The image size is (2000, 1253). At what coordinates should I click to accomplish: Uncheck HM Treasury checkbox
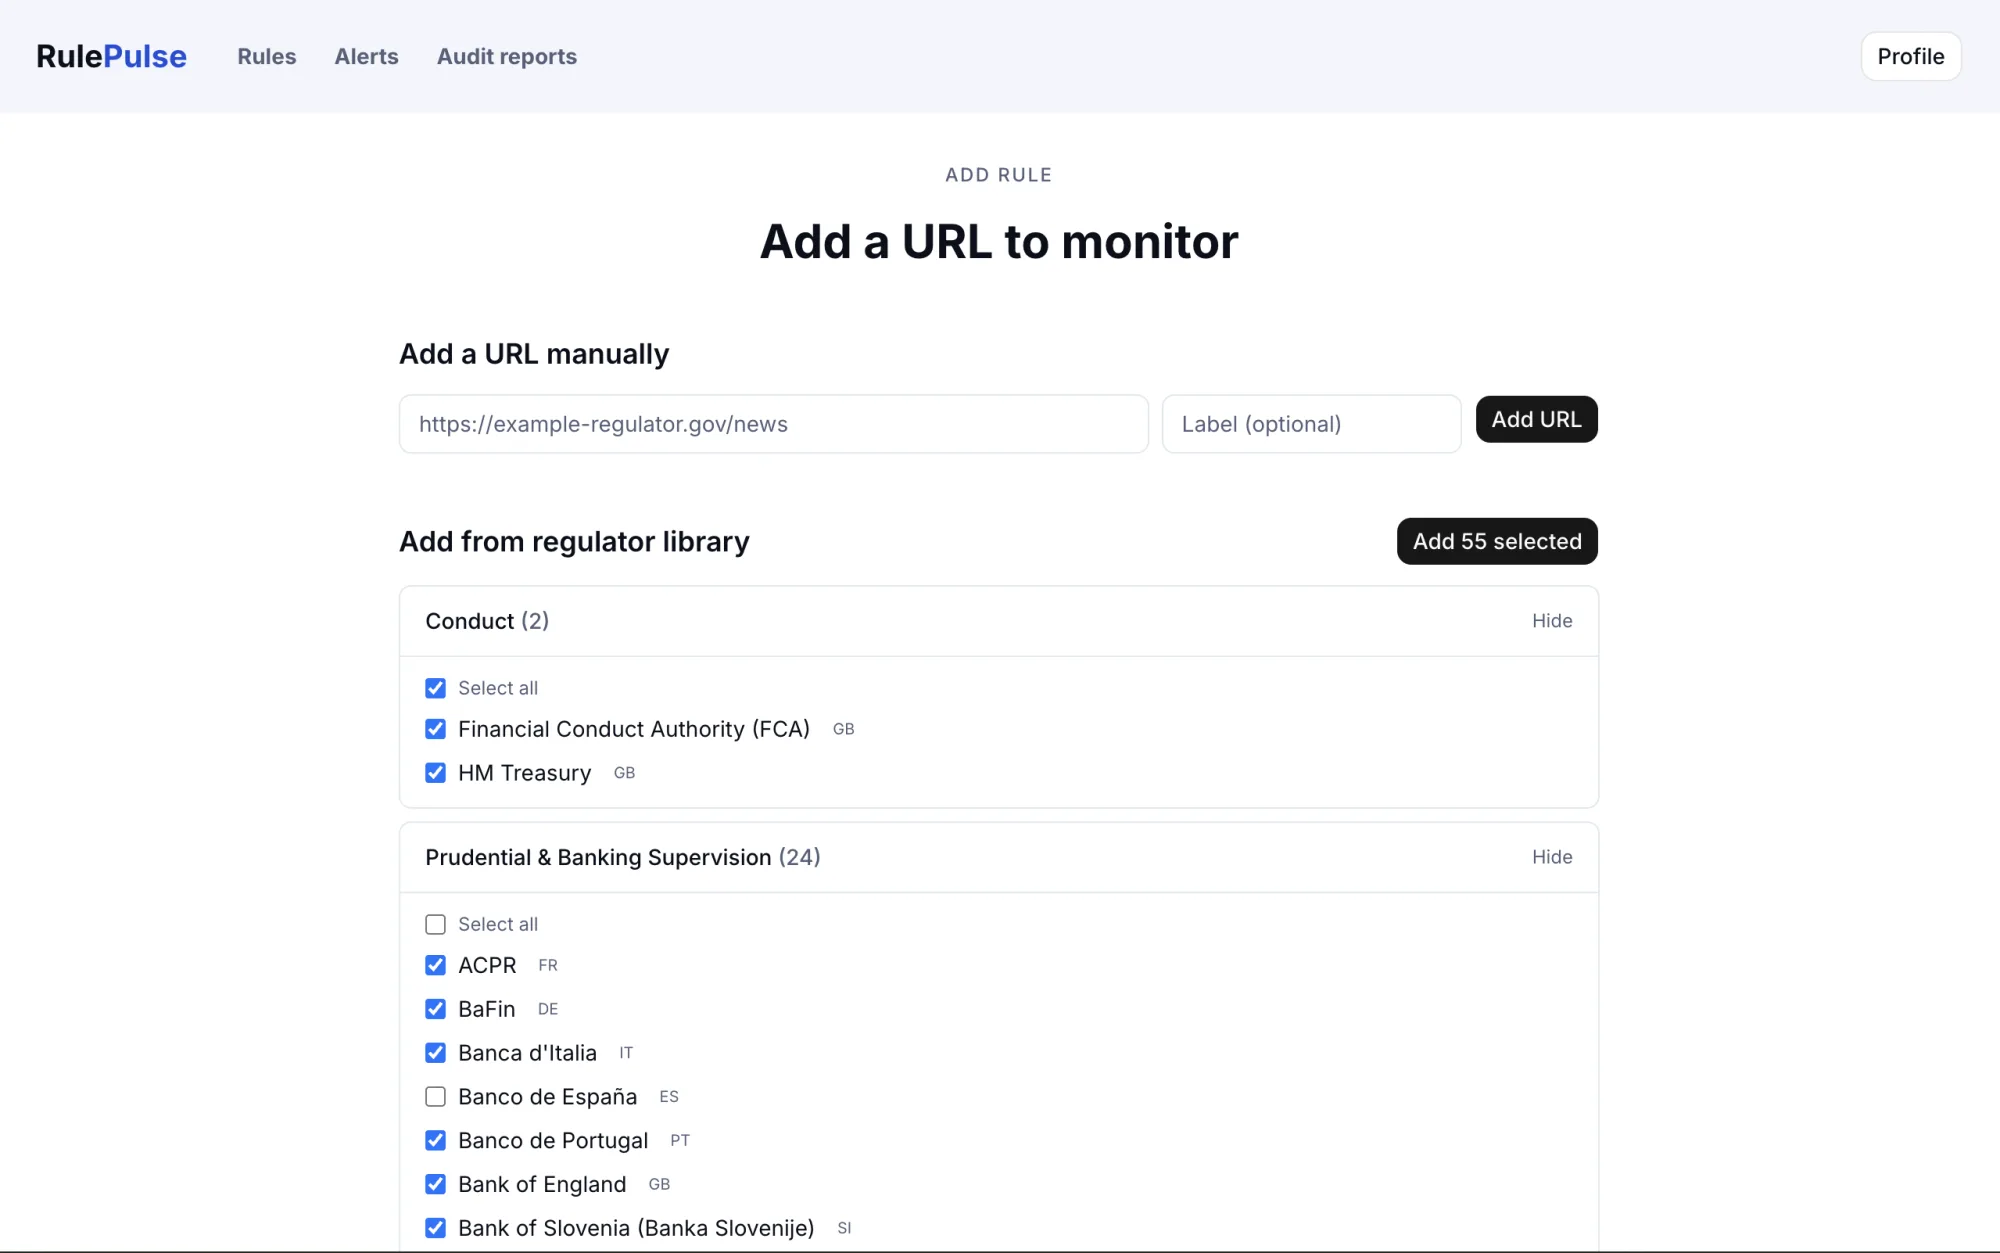coord(435,773)
